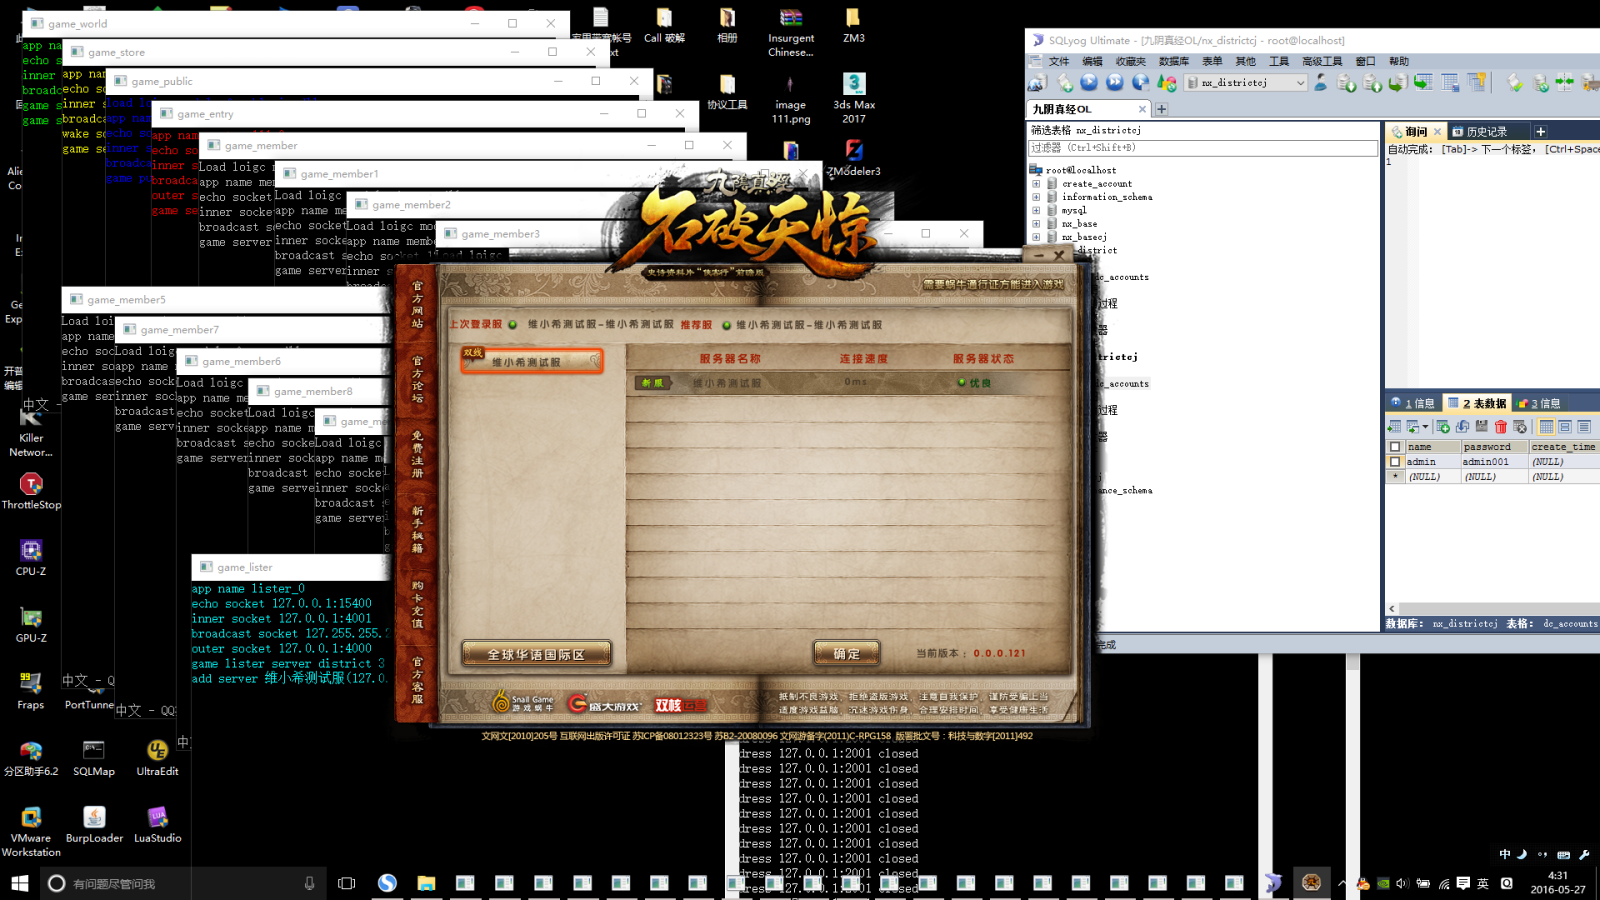The width and height of the screenshot is (1600, 900).
Task: Click the duplicate row icon in table data
Action: tap(1462, 427)
